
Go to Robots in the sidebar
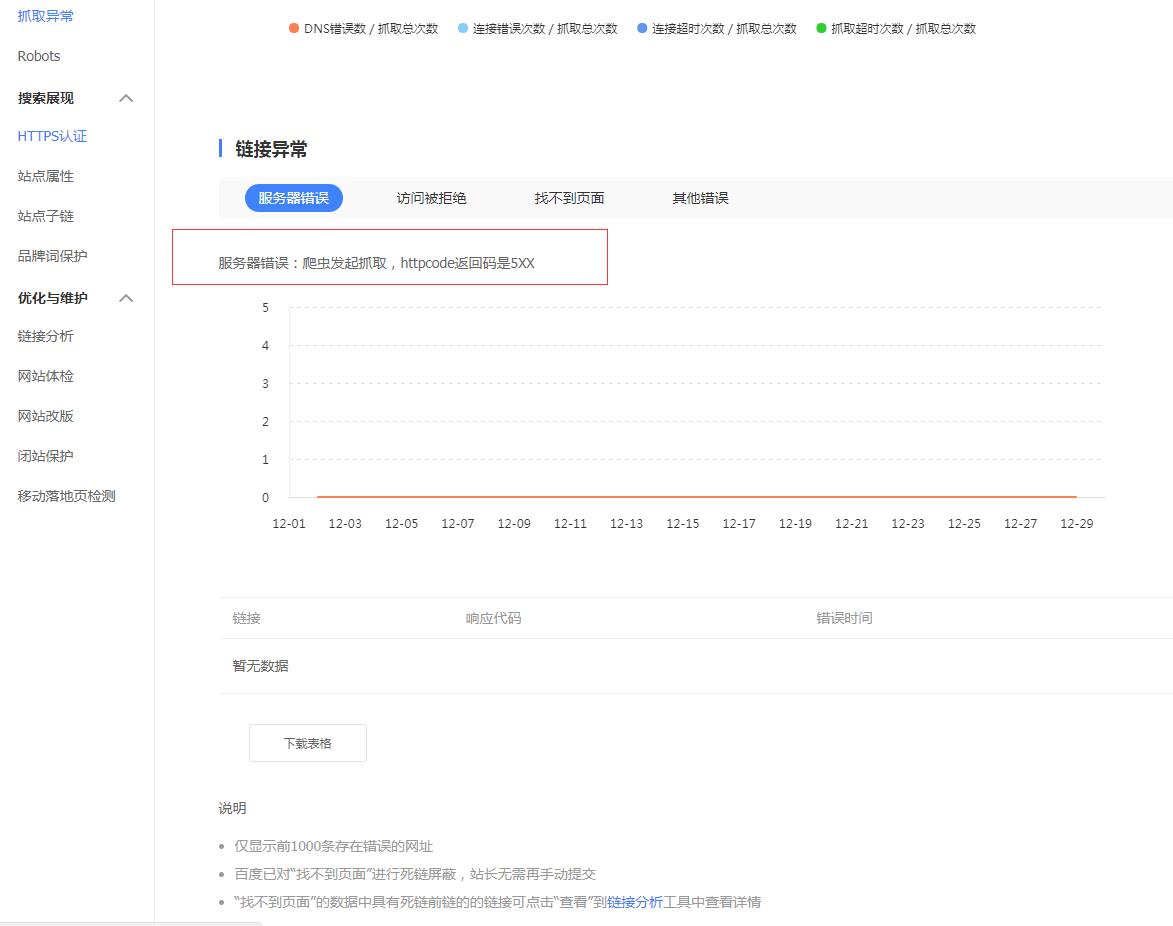point(39,56)
